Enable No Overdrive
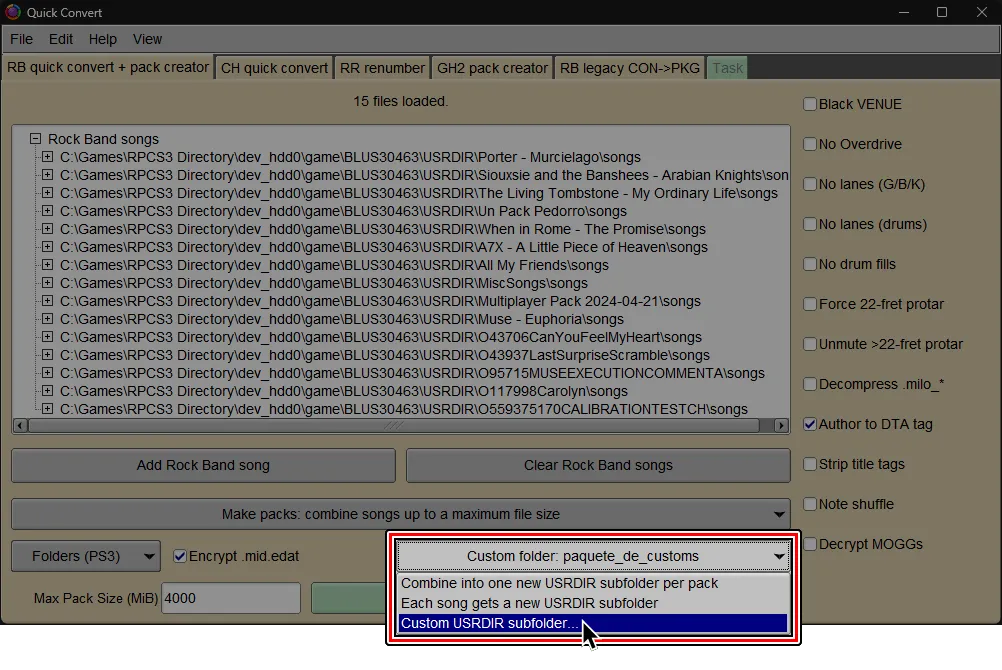 click(809, 143)
